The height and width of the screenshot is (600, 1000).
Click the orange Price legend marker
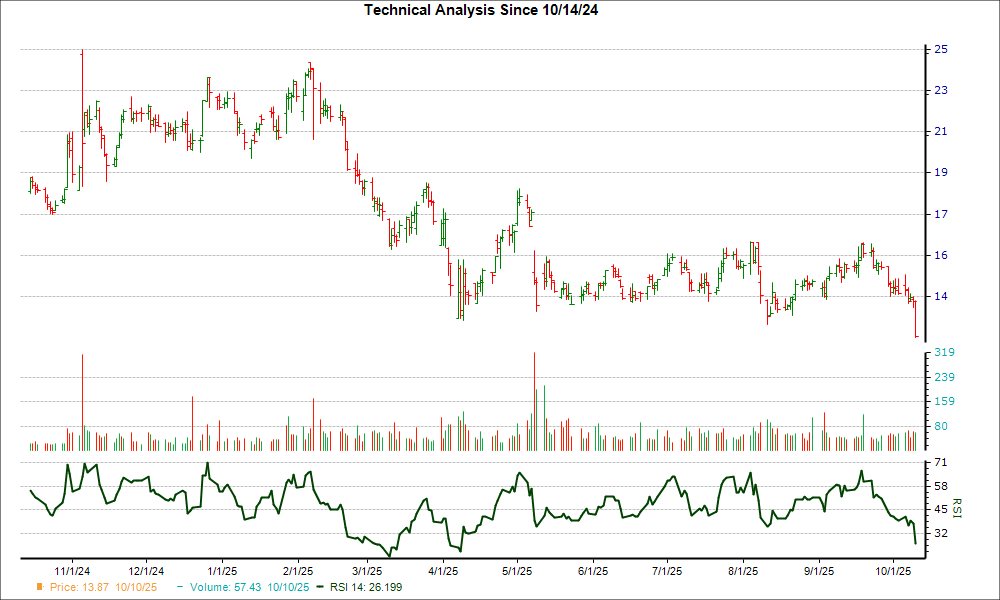pos(40,587)
